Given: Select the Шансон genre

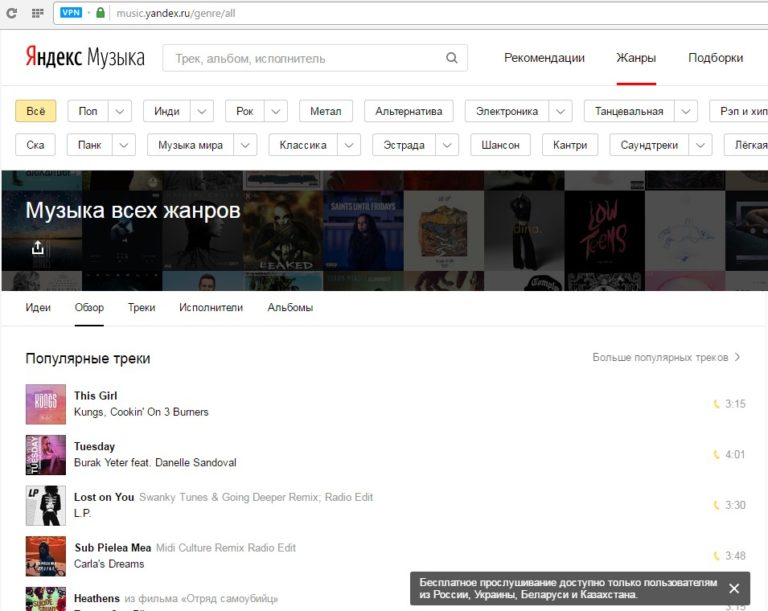Looking at the screenshot, I should (501, 145).
